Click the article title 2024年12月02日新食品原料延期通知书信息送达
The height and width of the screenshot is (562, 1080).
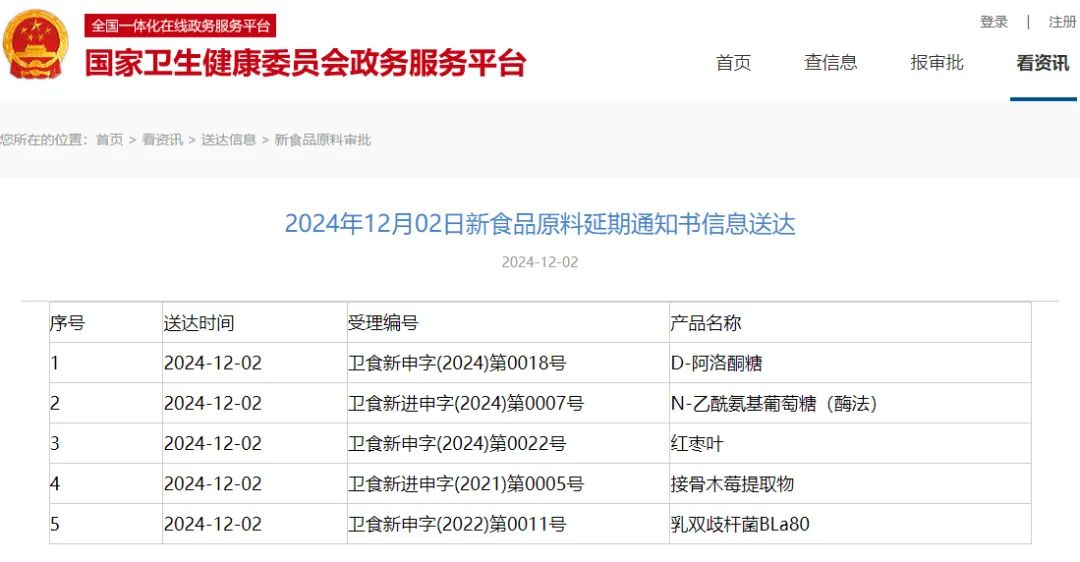[540, 224]
